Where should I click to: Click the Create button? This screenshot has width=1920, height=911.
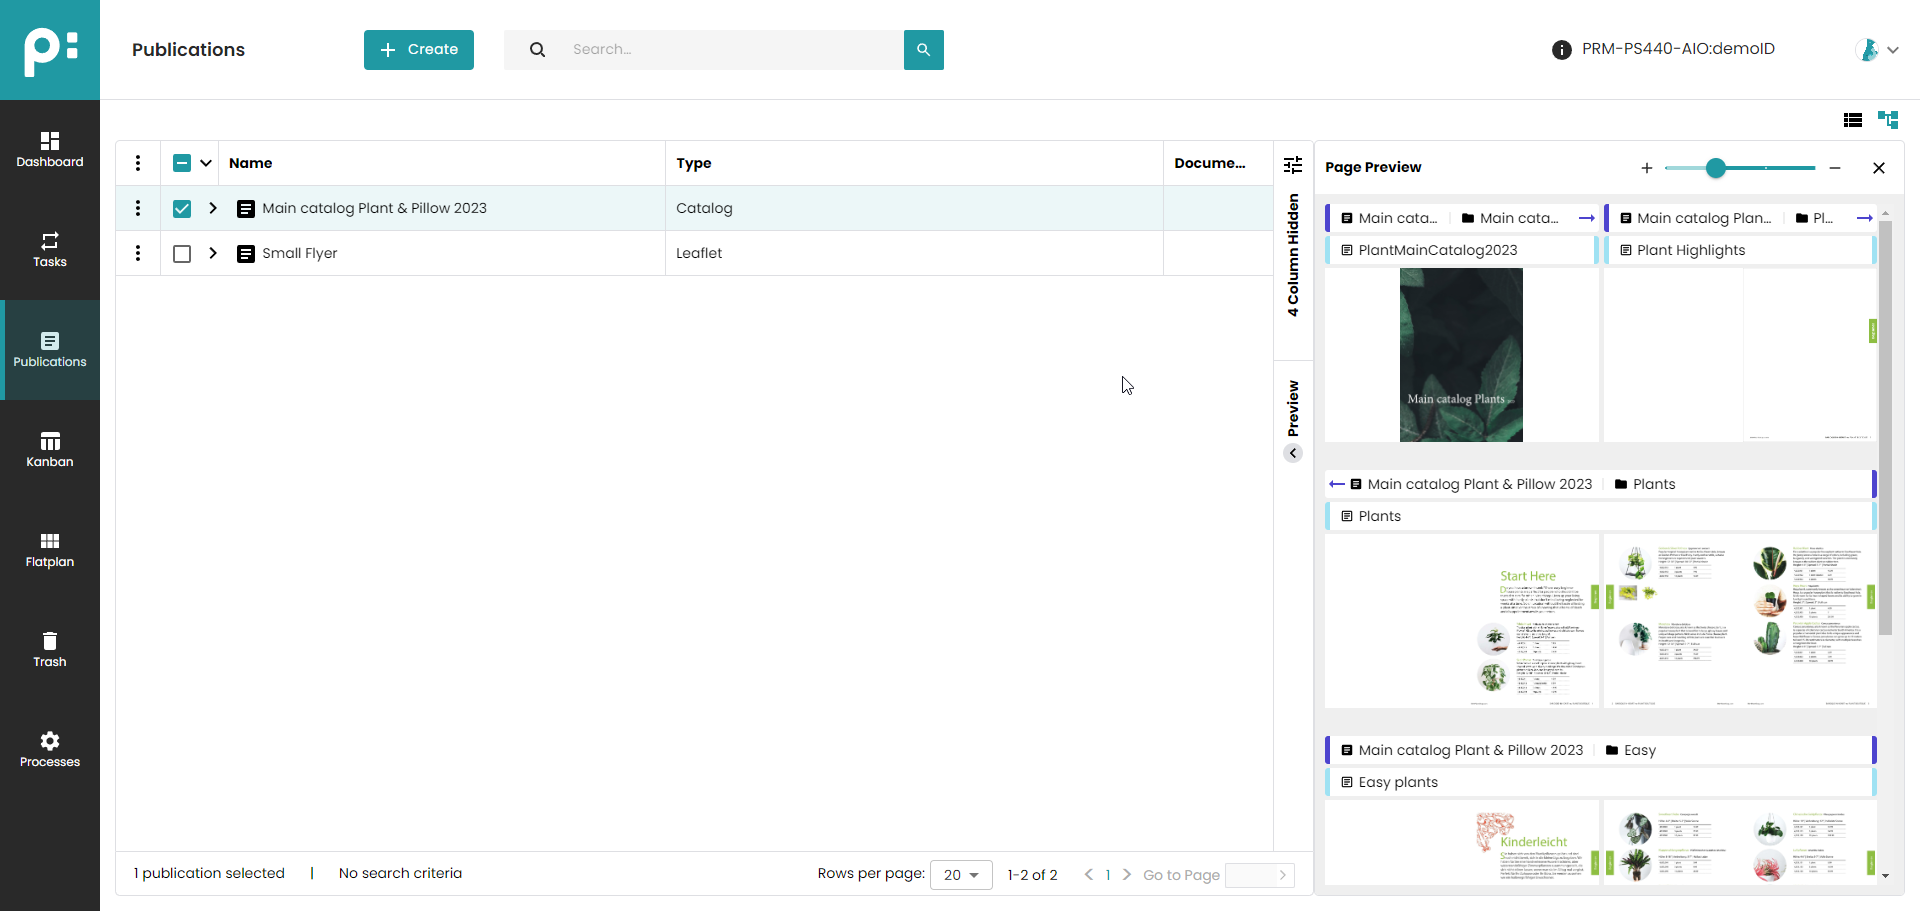pyautogui.click(x=418, y=50)
